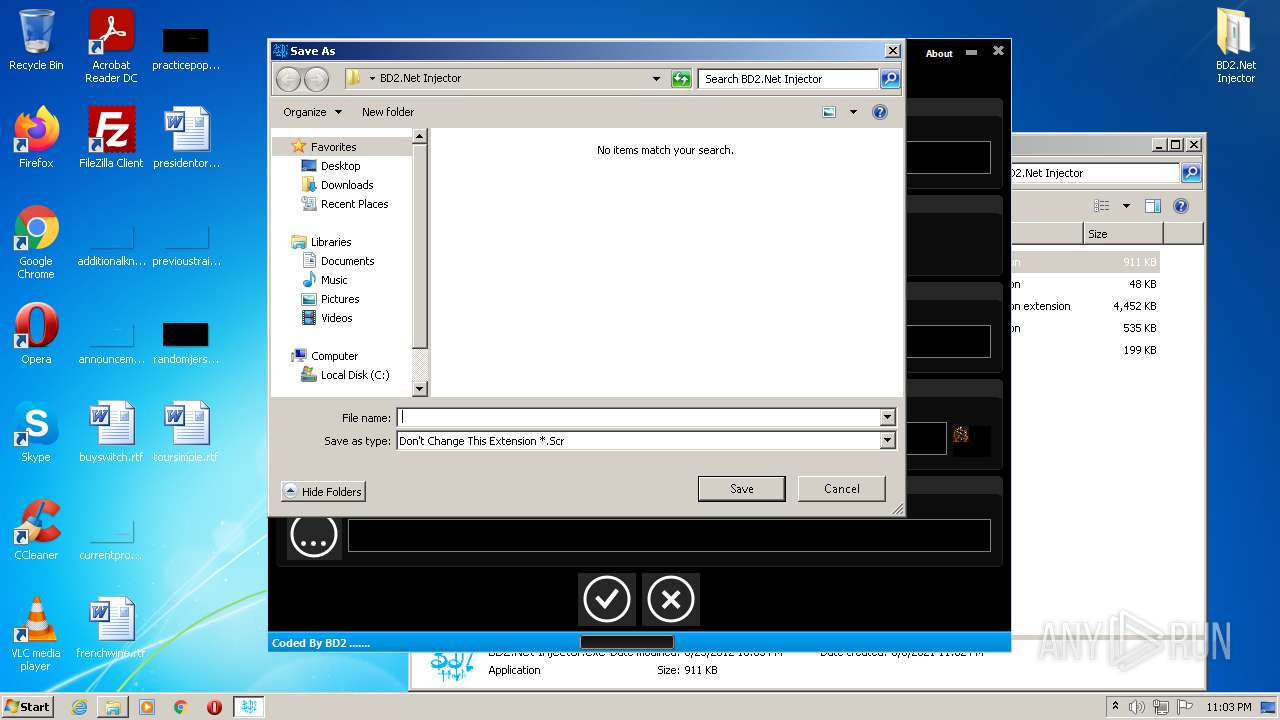Select FileZilla Client desktop icon

(x=111, y=137)
